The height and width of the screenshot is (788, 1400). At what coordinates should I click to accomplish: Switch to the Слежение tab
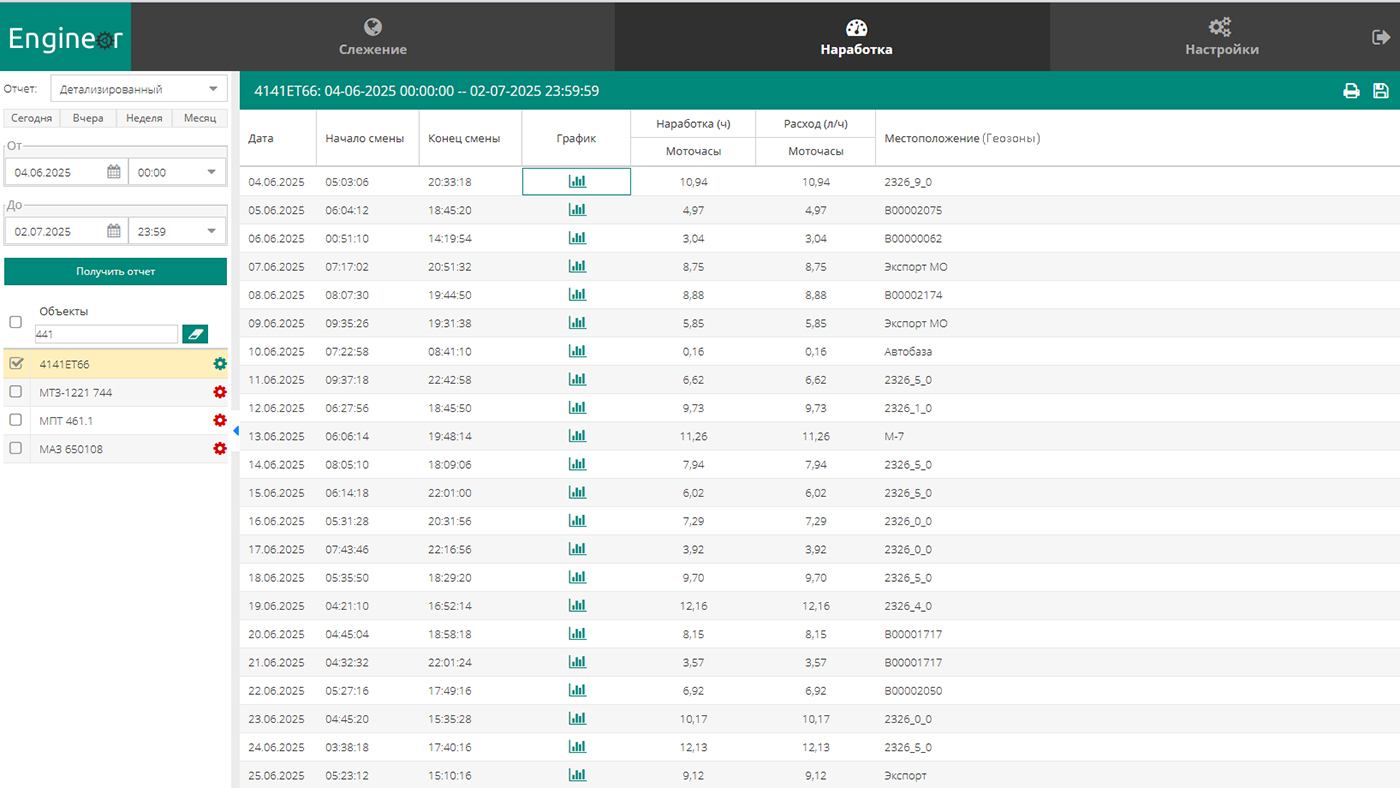click(x=372, y=37)
